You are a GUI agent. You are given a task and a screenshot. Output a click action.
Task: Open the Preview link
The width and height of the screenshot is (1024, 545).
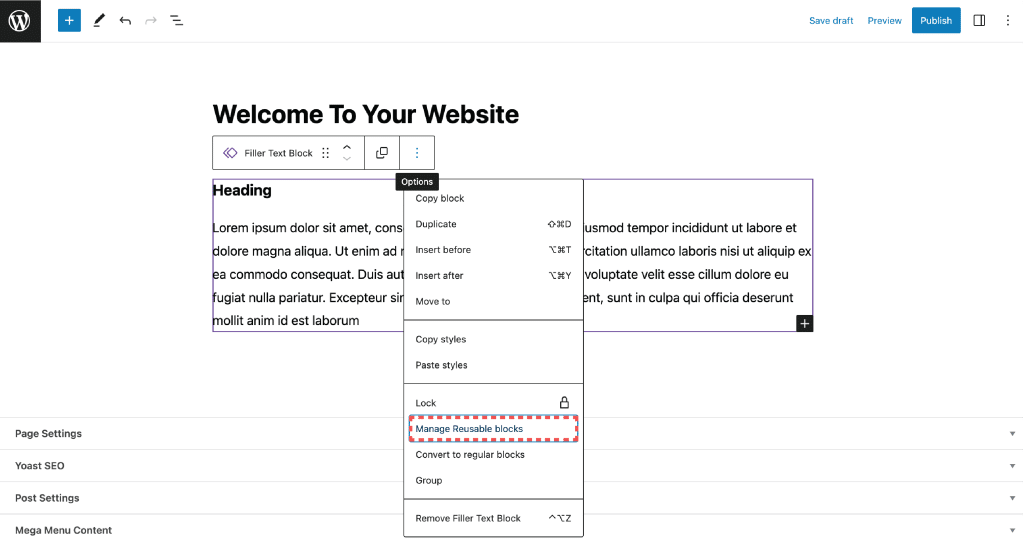[x=884, y=21]
